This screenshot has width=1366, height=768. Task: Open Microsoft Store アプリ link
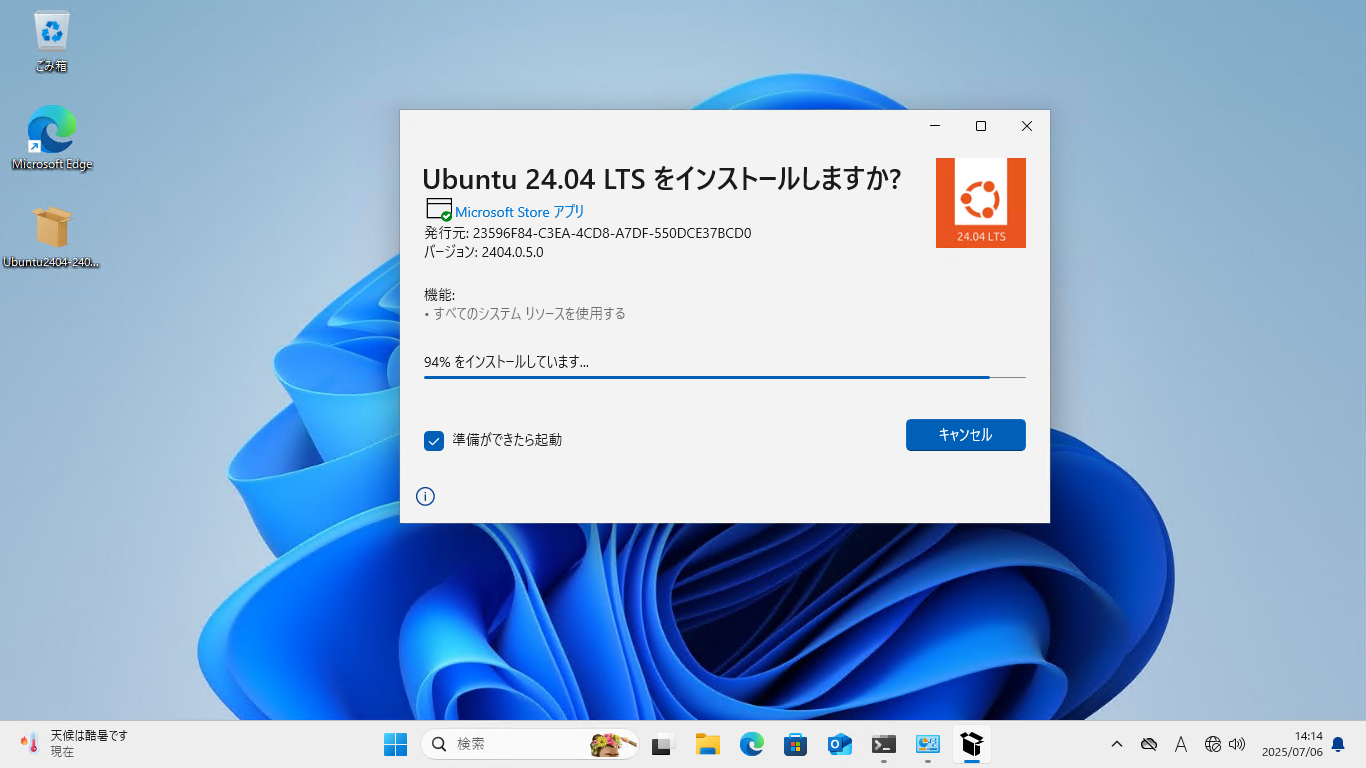point(519,212)
